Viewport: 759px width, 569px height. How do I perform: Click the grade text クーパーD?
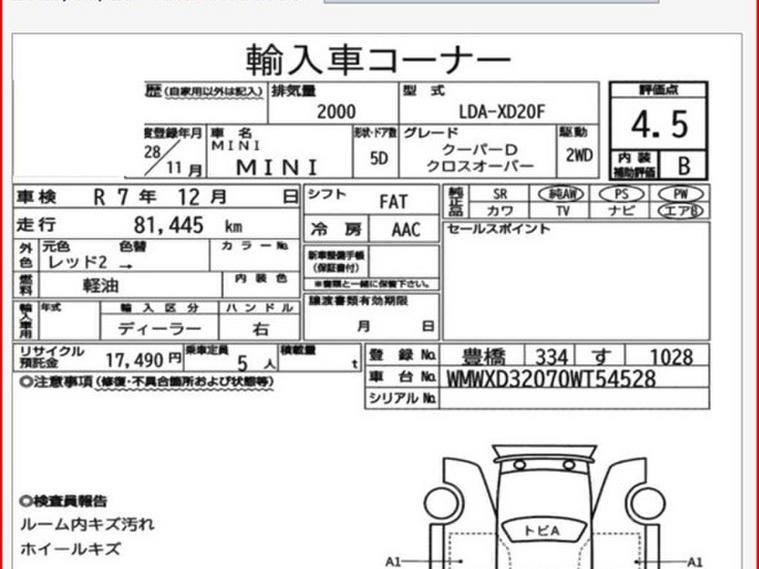click(x=480, y=150)
